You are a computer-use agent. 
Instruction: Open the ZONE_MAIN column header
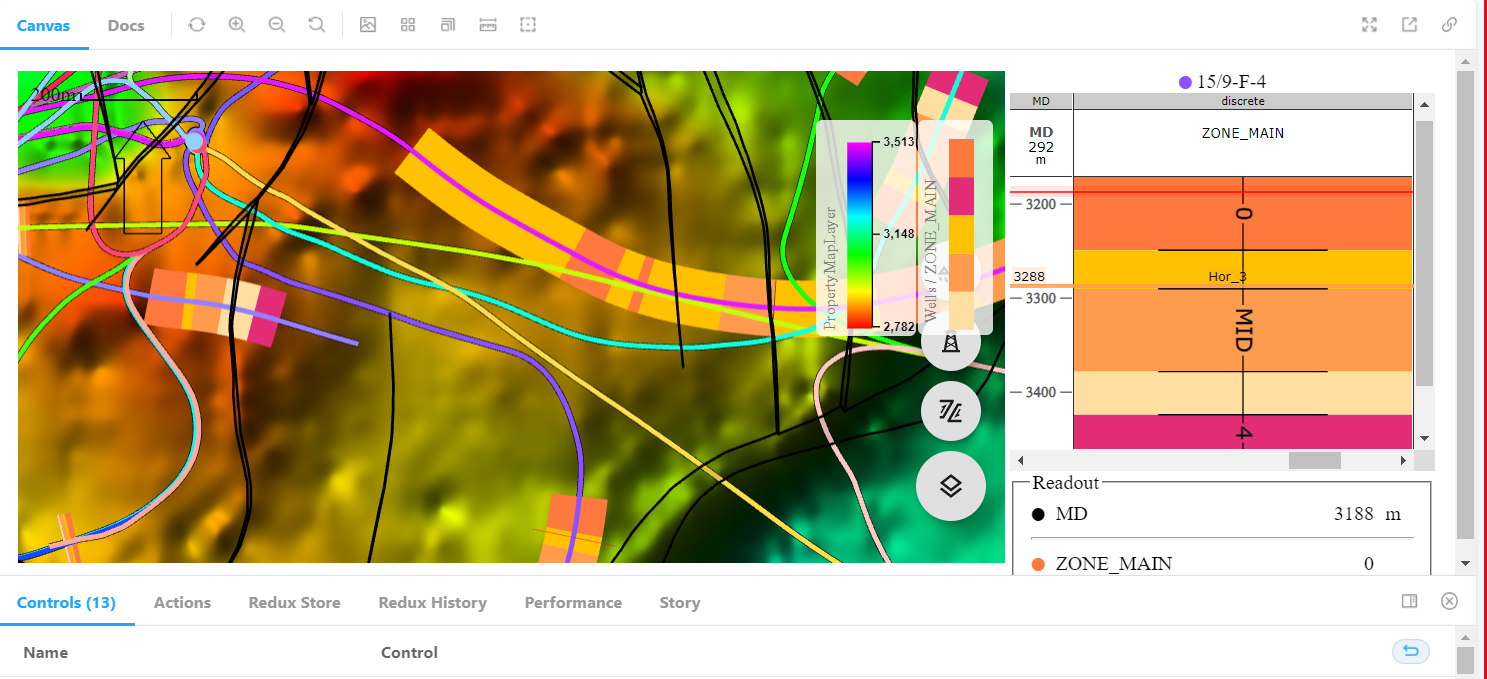1242,132
